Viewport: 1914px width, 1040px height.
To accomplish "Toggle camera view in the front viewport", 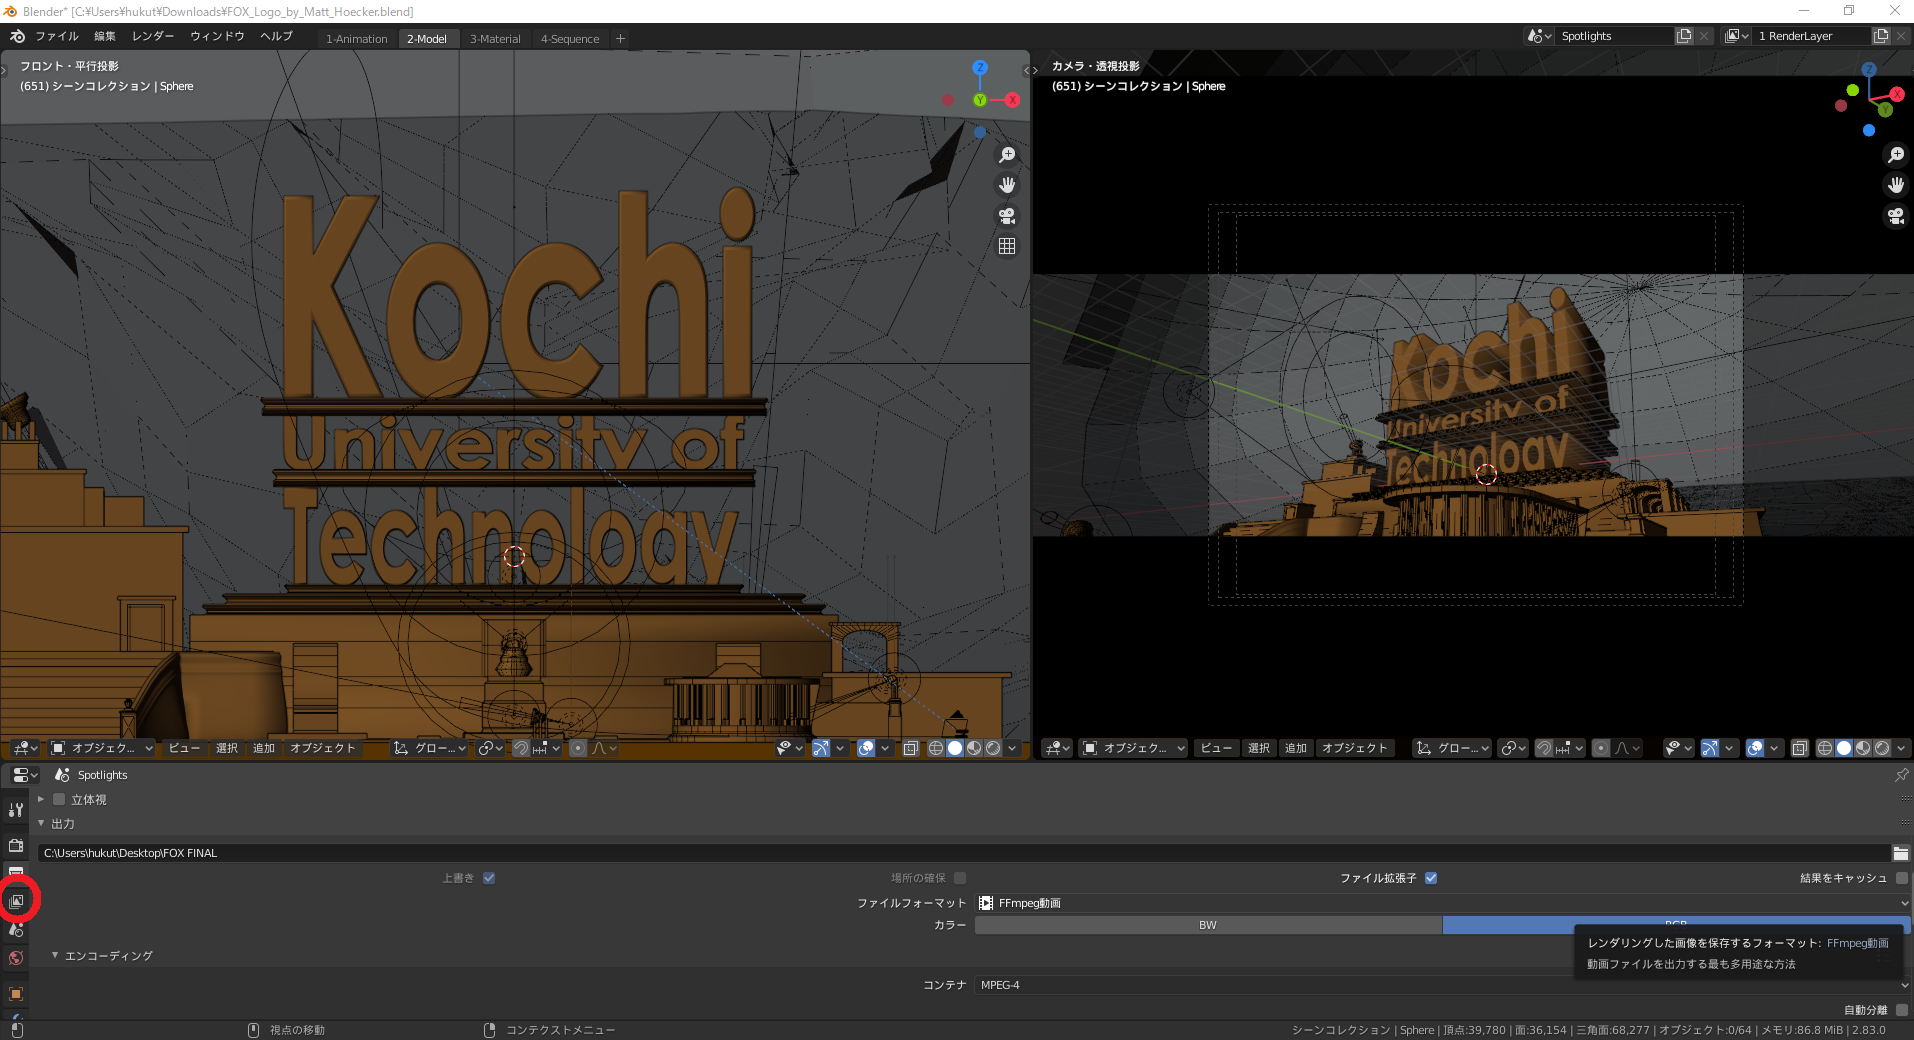I will click(1007, 215).
